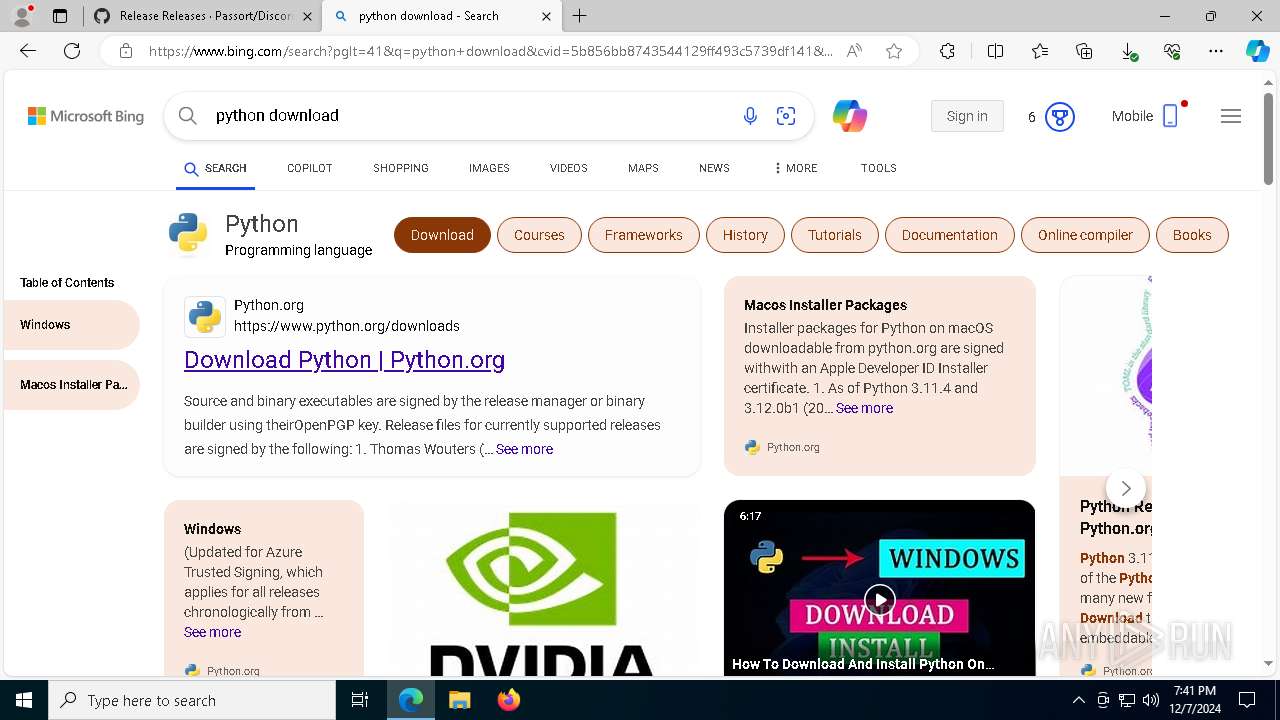Add page to favorites star icon

pos(894,51)
